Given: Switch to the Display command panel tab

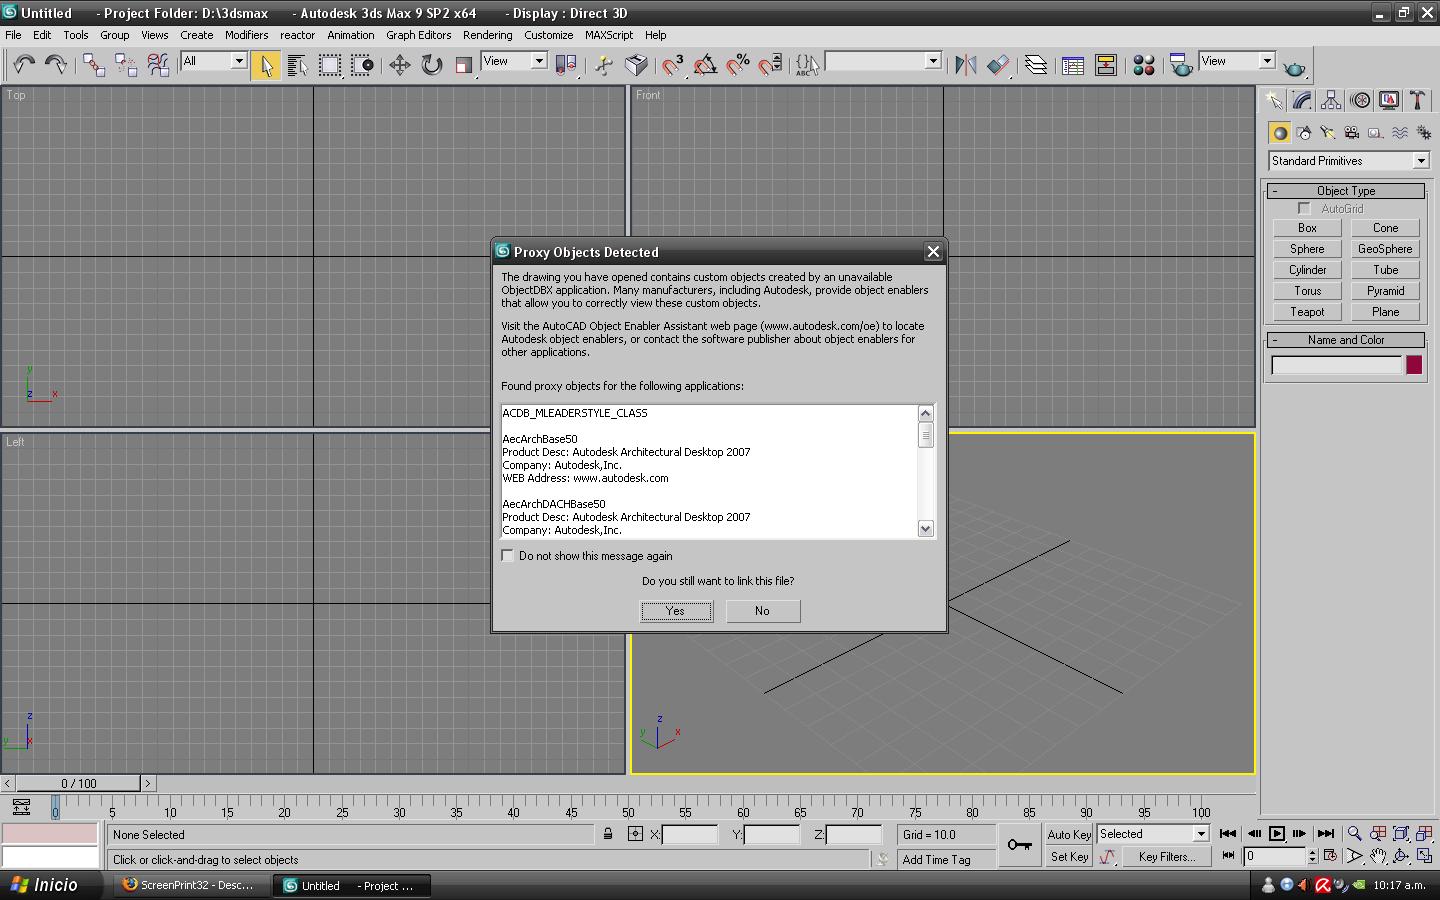Looking at the screenshot, I should tap(1389, 100).
